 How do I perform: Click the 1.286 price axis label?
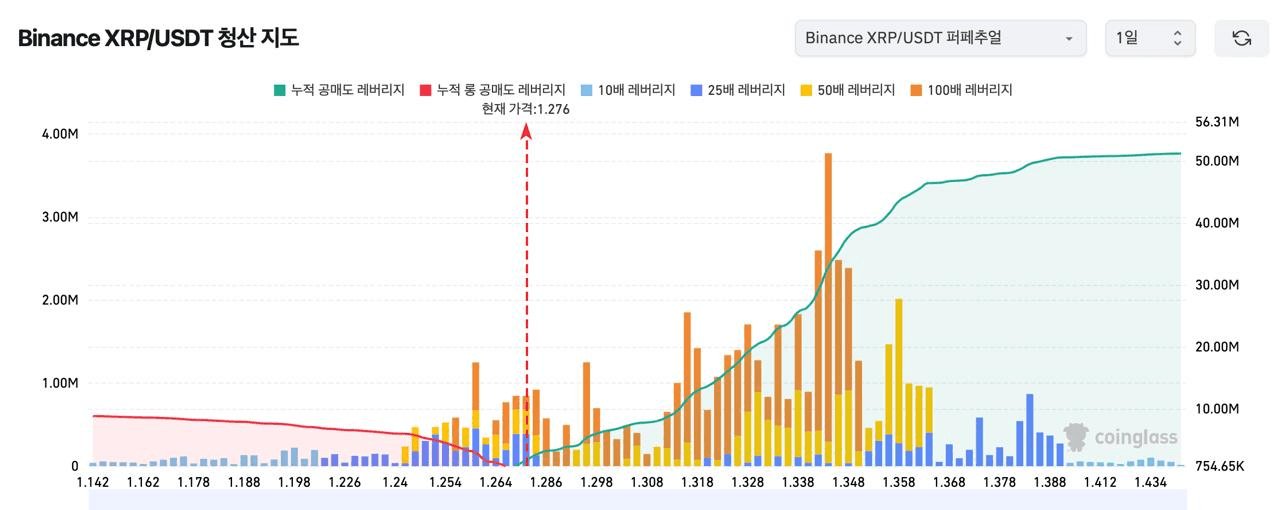(546, 482)
